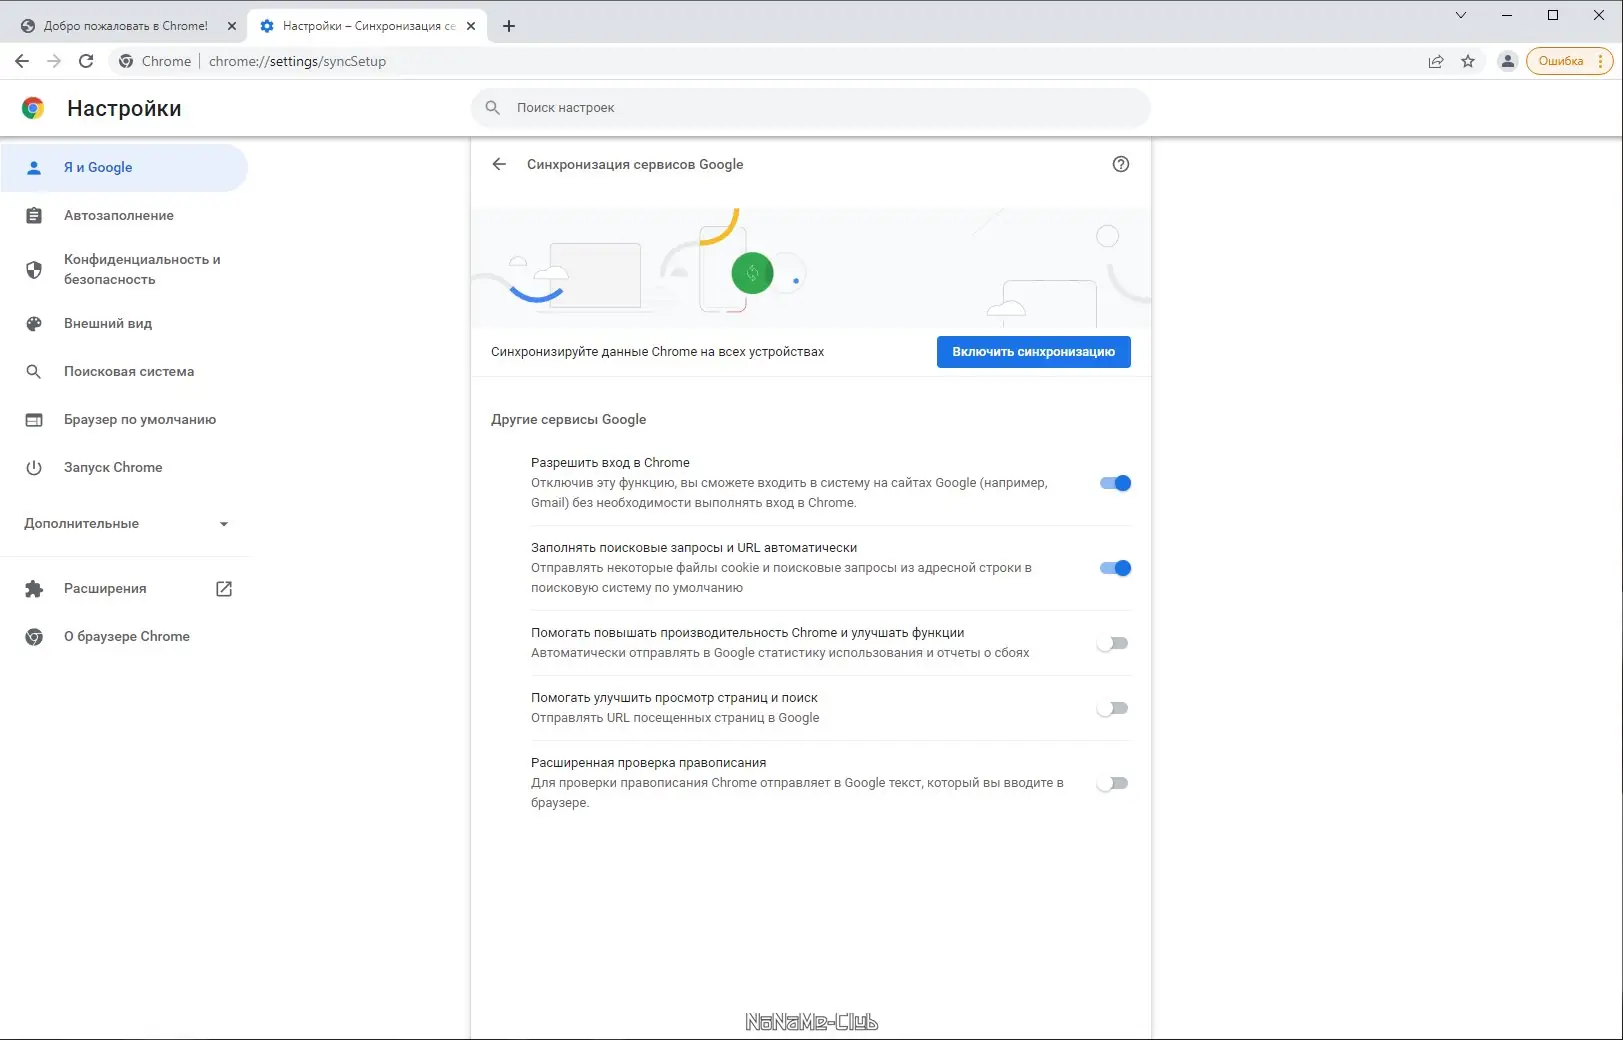Click the browser forward arrow
1623x1040 pixels.
coord(54,61)
